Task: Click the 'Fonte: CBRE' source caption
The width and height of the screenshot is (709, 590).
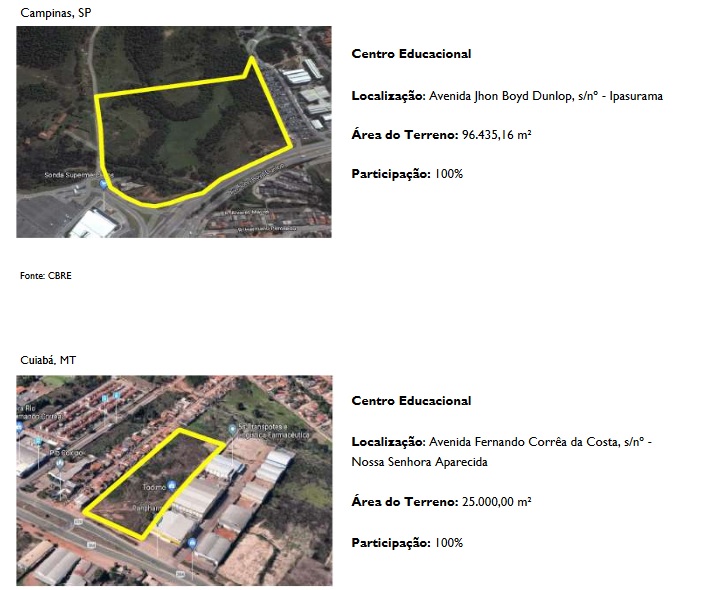Action: (x=46, y=275)
